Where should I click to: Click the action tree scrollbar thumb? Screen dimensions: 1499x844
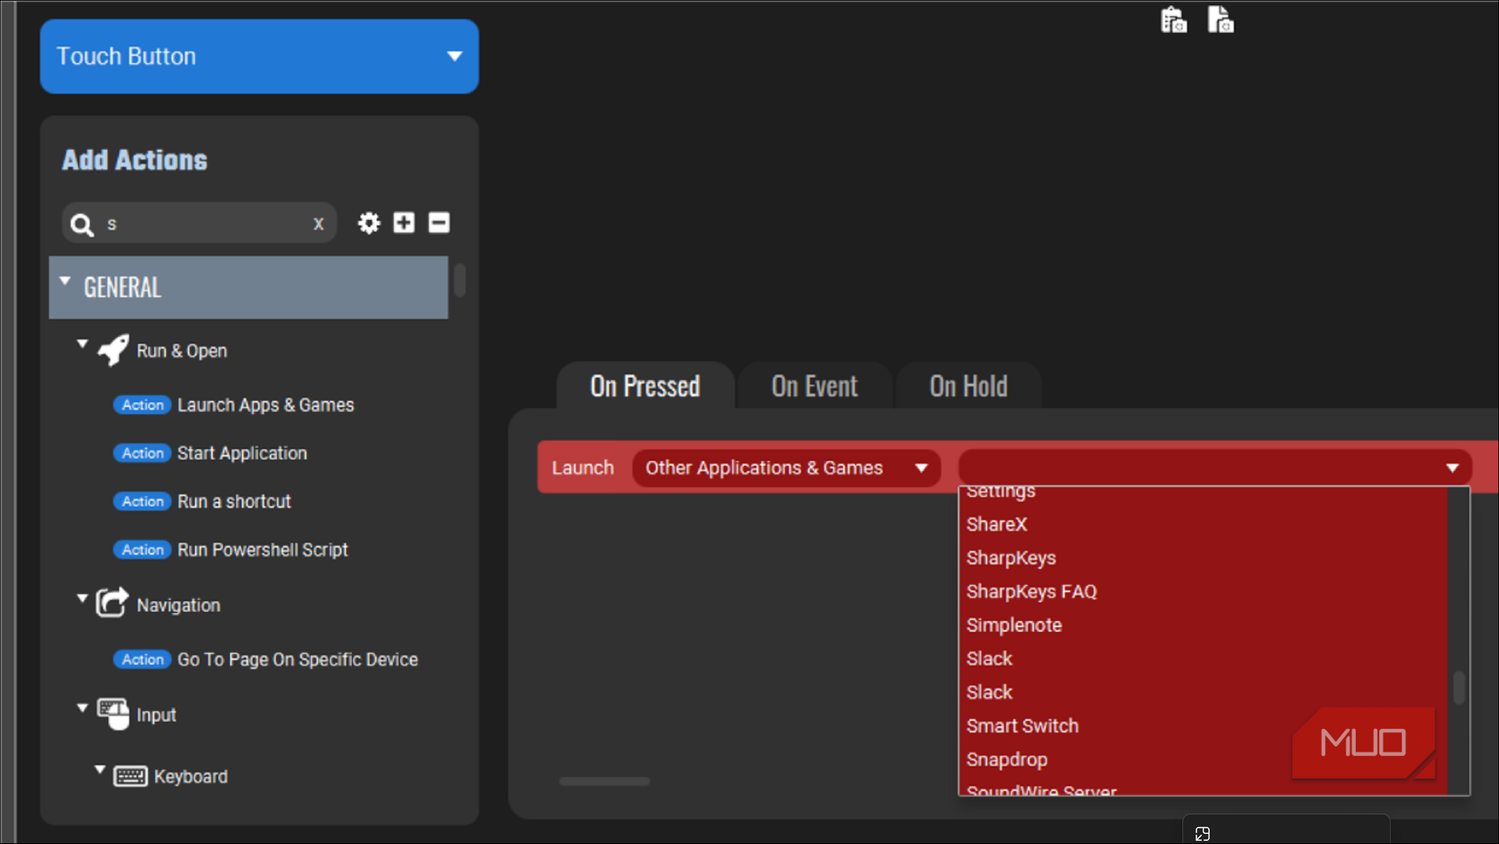[460, 280]
